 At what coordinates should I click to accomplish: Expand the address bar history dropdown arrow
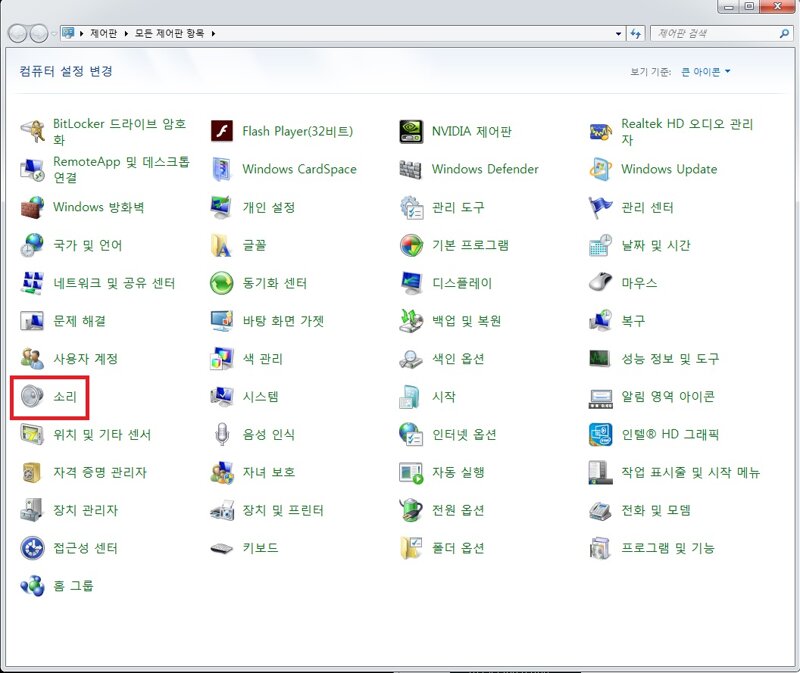click(618, 34)
